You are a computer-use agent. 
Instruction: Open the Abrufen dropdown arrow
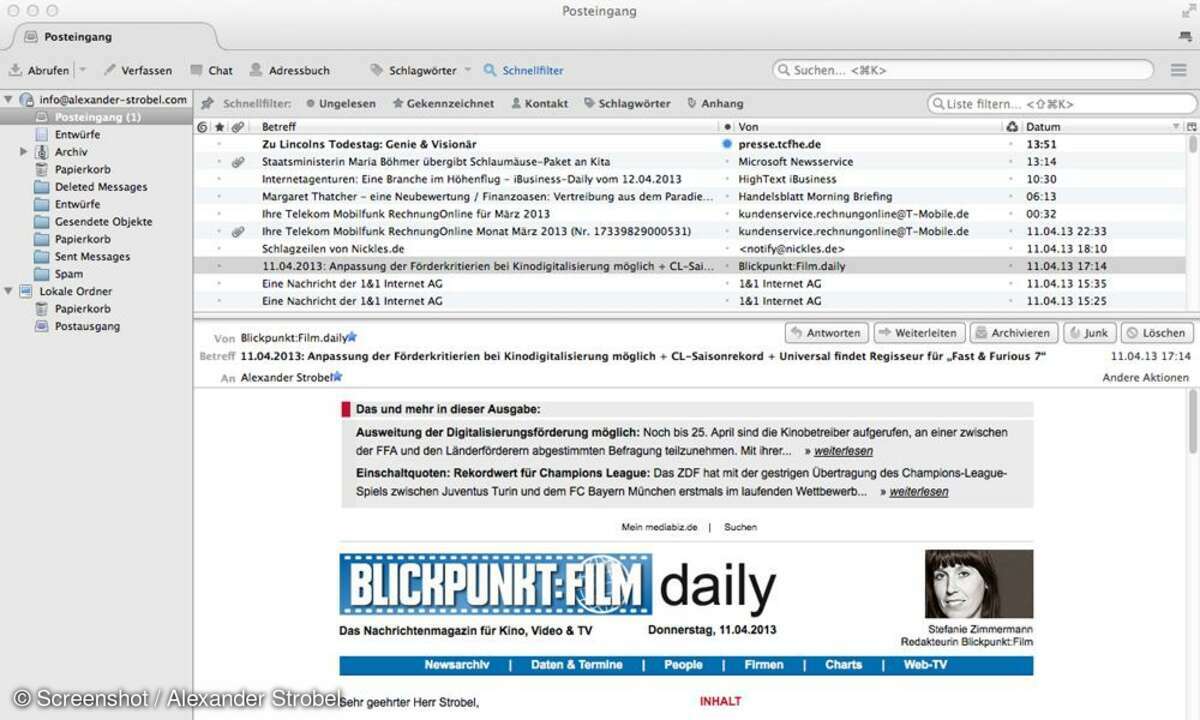pos(82,70)
